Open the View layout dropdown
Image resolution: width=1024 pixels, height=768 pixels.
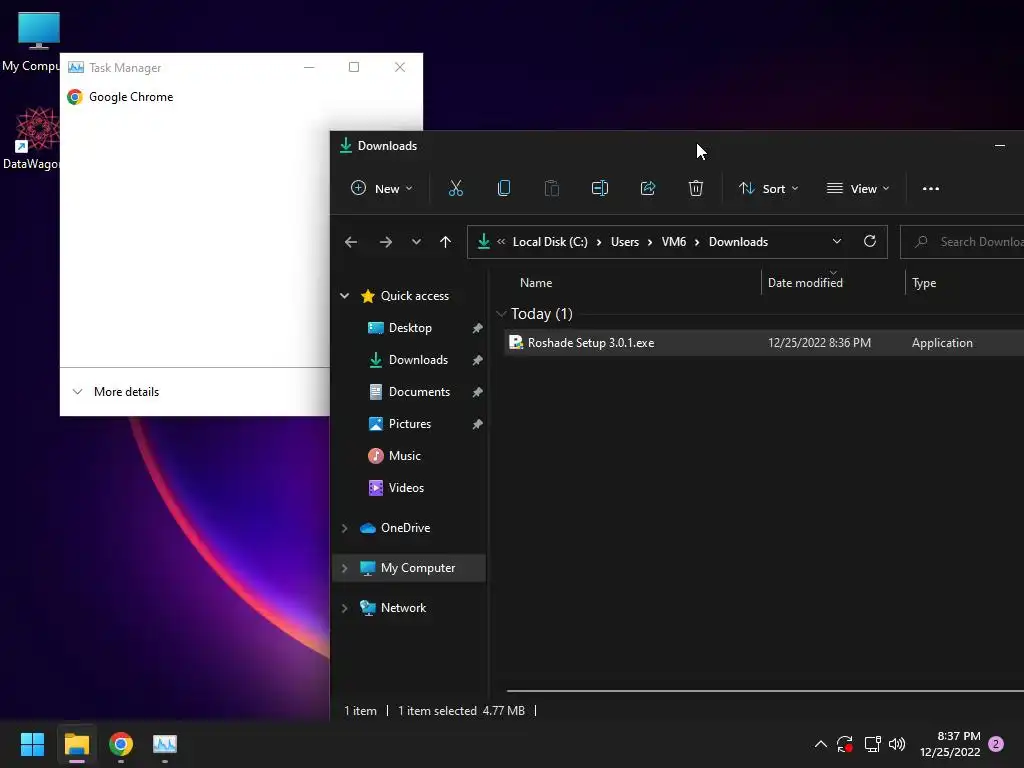pyautogui.click(x=858, y=189)
